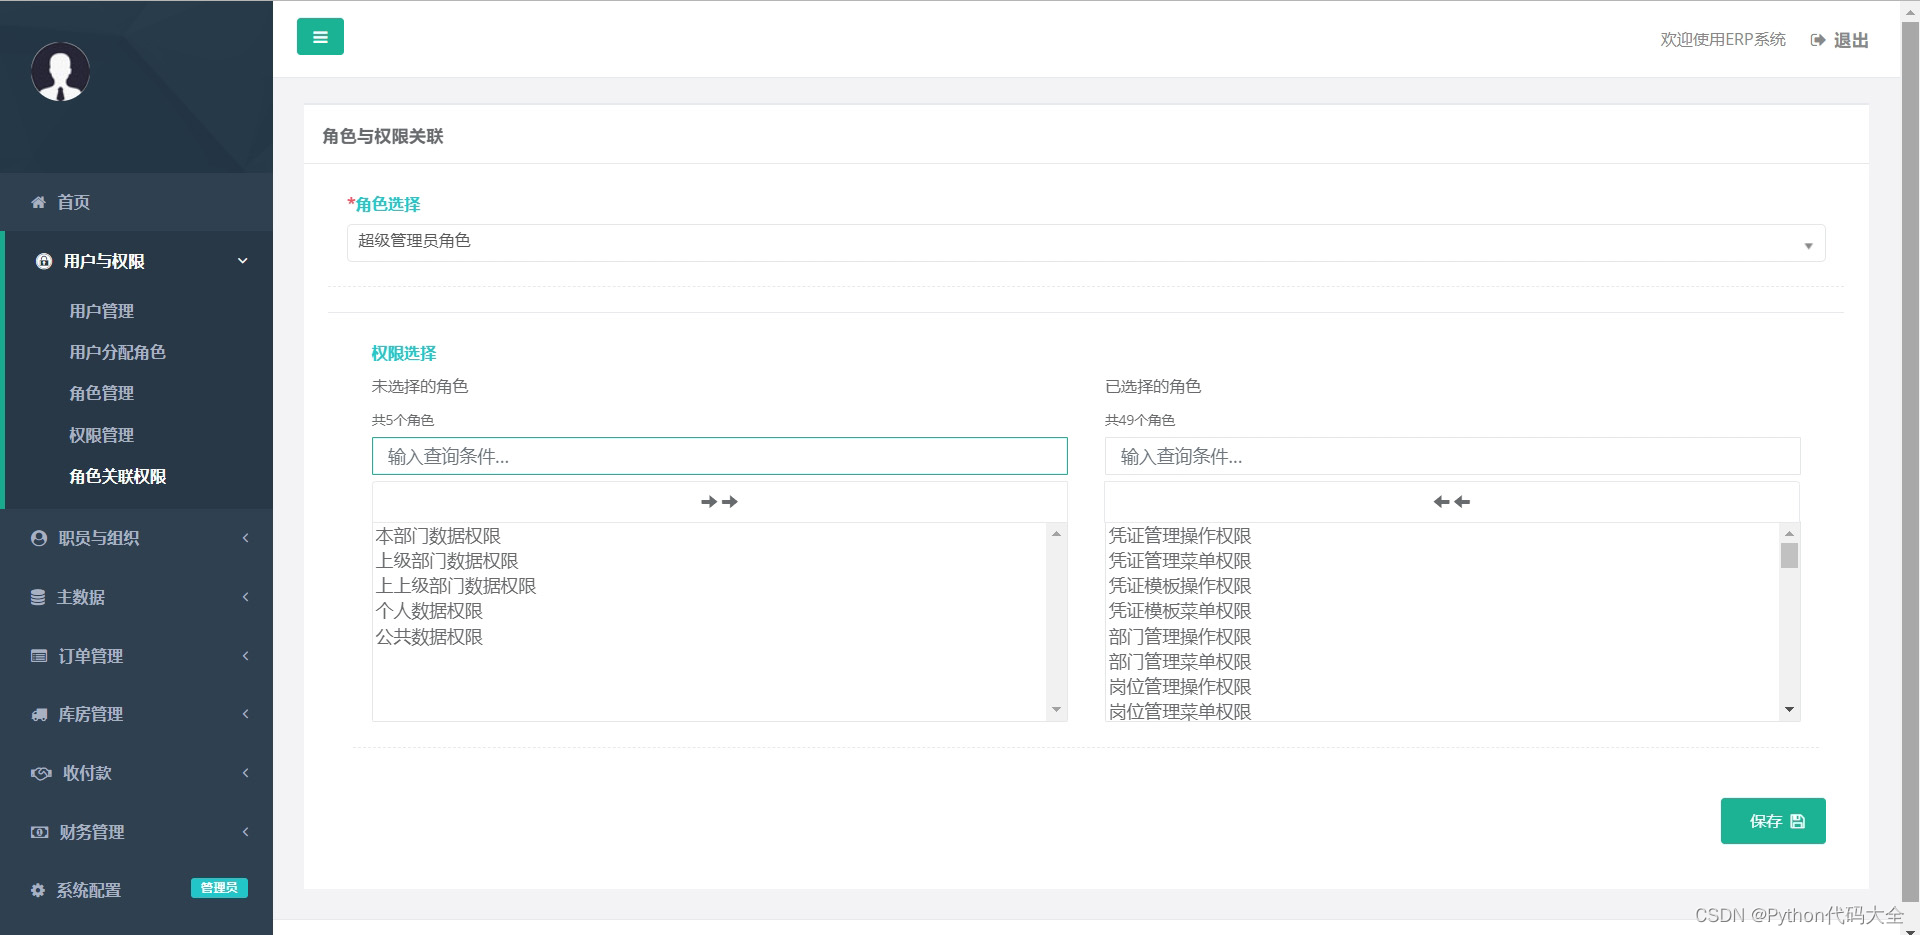The height and width of the screenshot is (935, 1920).
Task: Click the person icon beside 职员与组织
Action: [39, 538]
